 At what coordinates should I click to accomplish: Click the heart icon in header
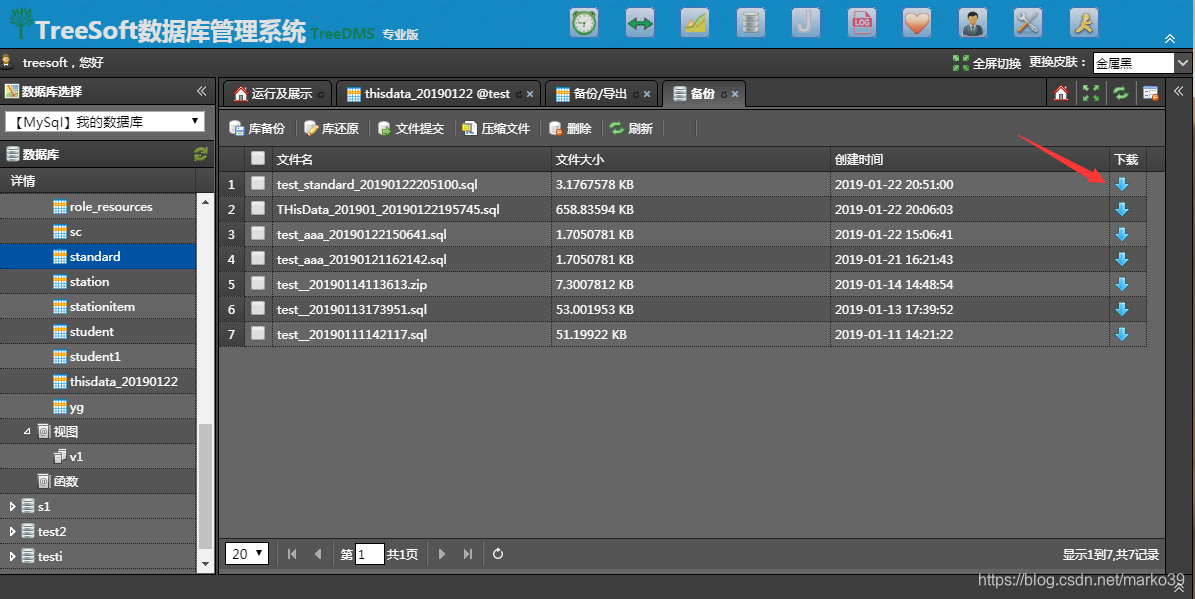[917, 23]
